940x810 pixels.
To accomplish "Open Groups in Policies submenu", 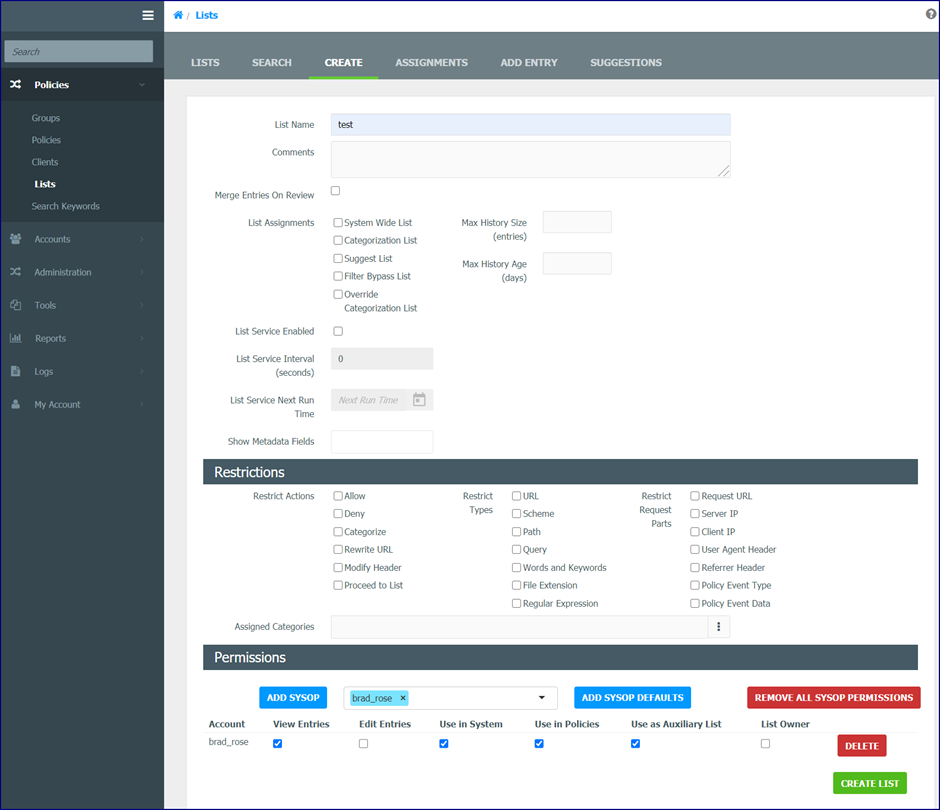I will 46,118.
